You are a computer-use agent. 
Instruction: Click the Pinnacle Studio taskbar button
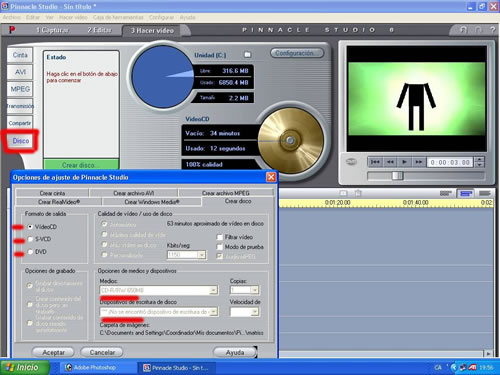coord(177,368)
